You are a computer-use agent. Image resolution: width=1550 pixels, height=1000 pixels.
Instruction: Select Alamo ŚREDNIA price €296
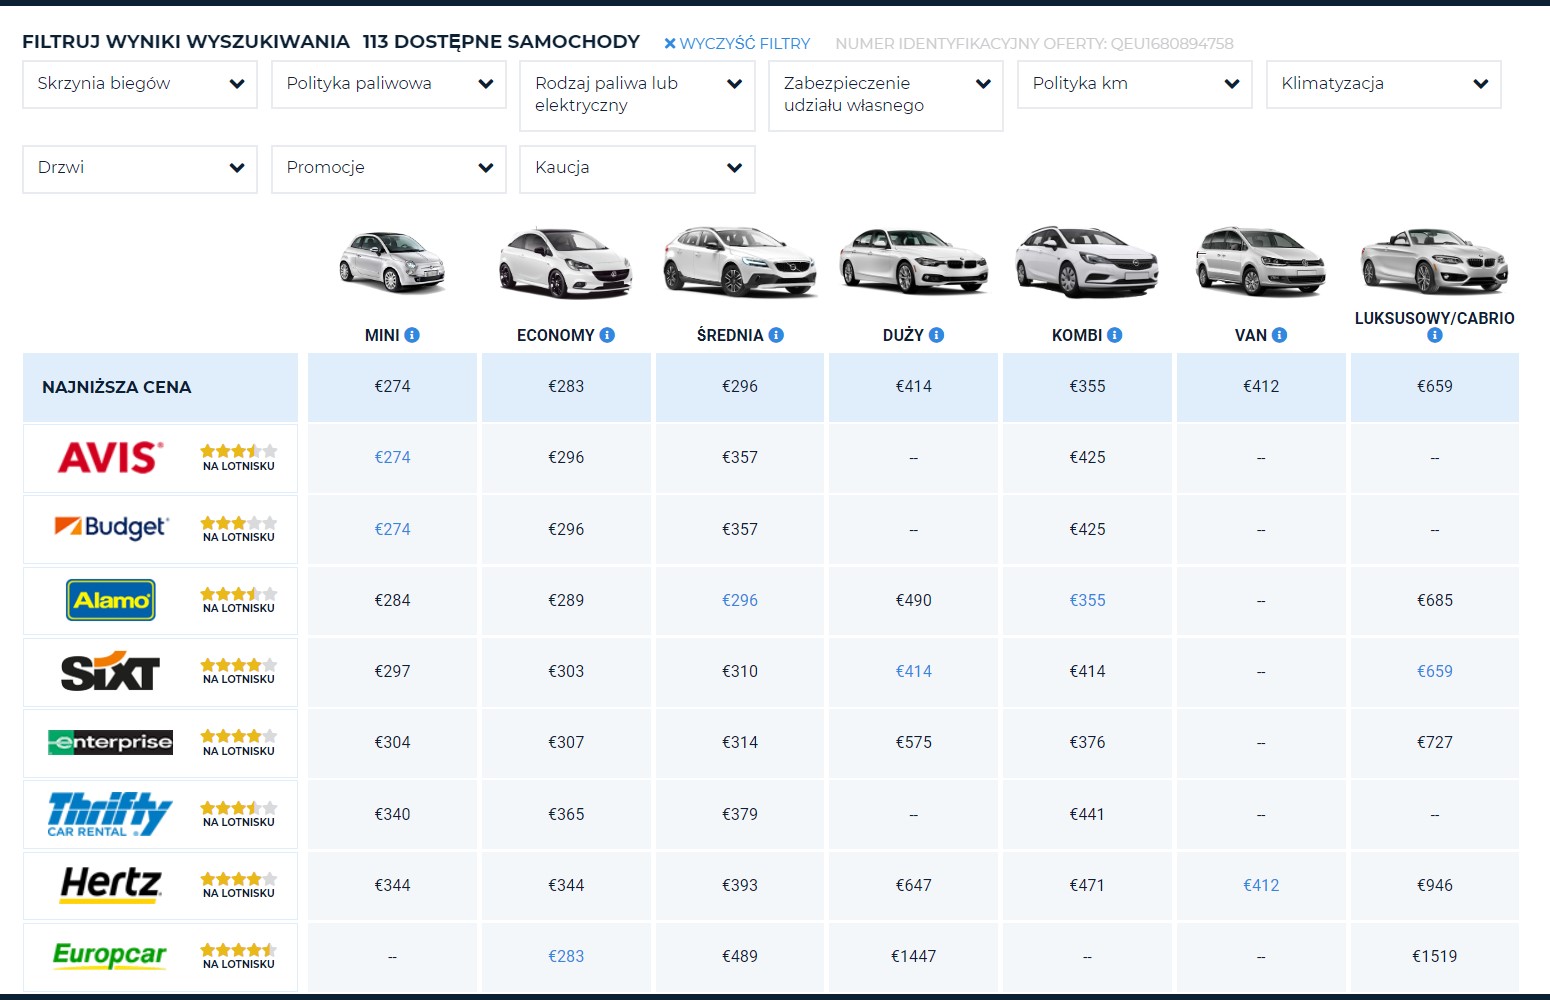click(x=740, y=600)
